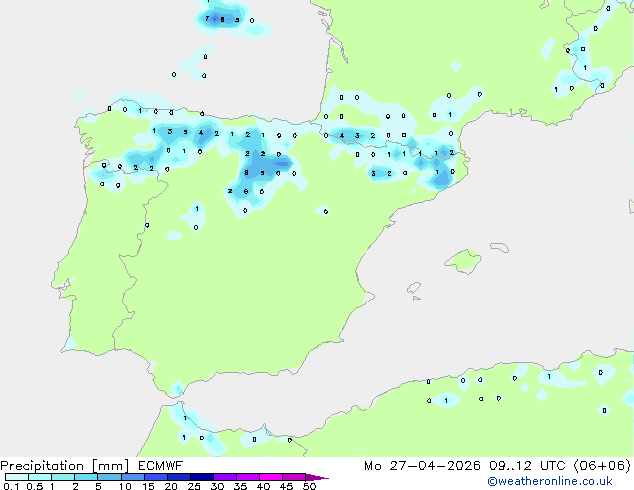Click the 5 label on the legend scale
This screenshot has width=634, height=490.
click(x=98, y=486)
